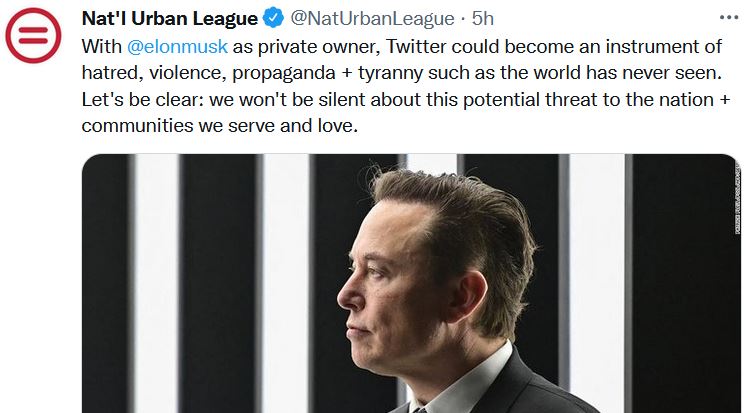Viewport: 746px width, 413px height.
Task: Open the tweet's three-dot more menu
Action: [x=730, y=17]
